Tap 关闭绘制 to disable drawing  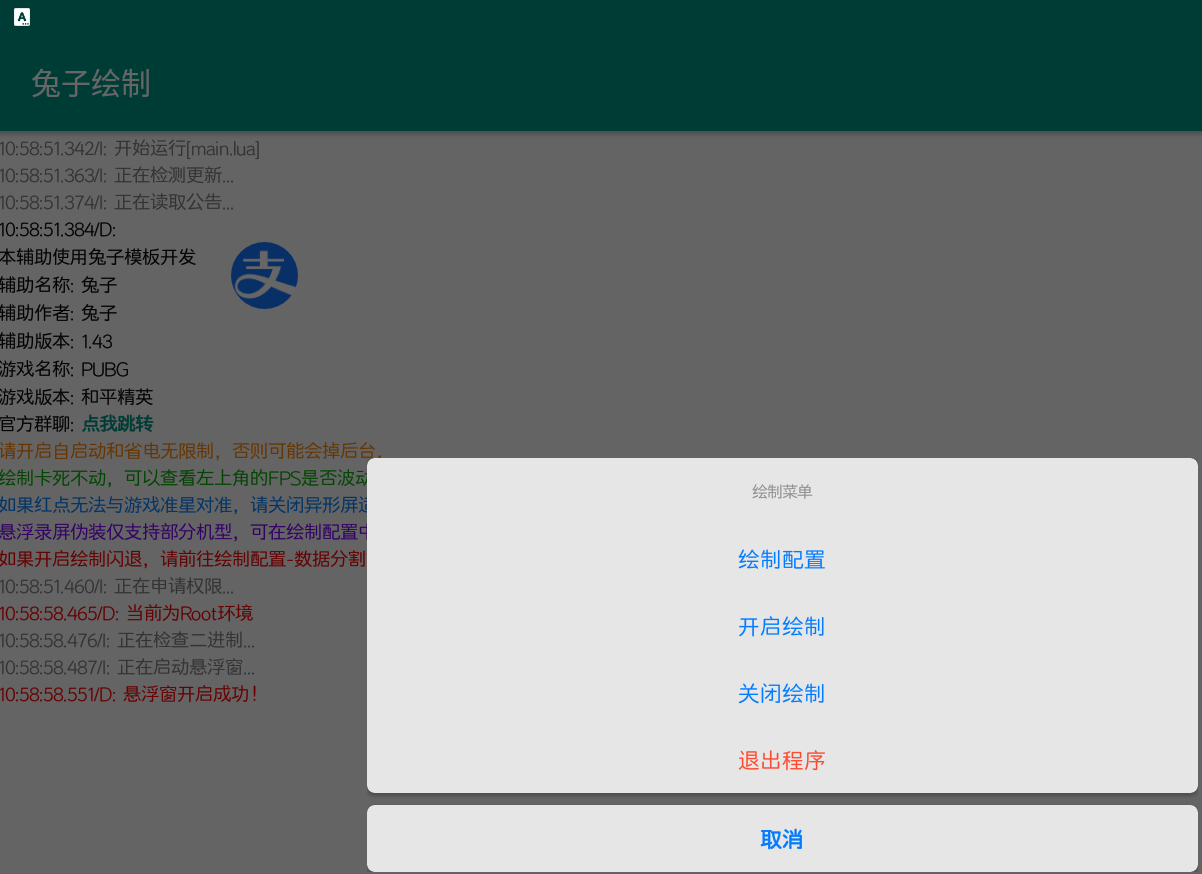[x=781, y=694]
